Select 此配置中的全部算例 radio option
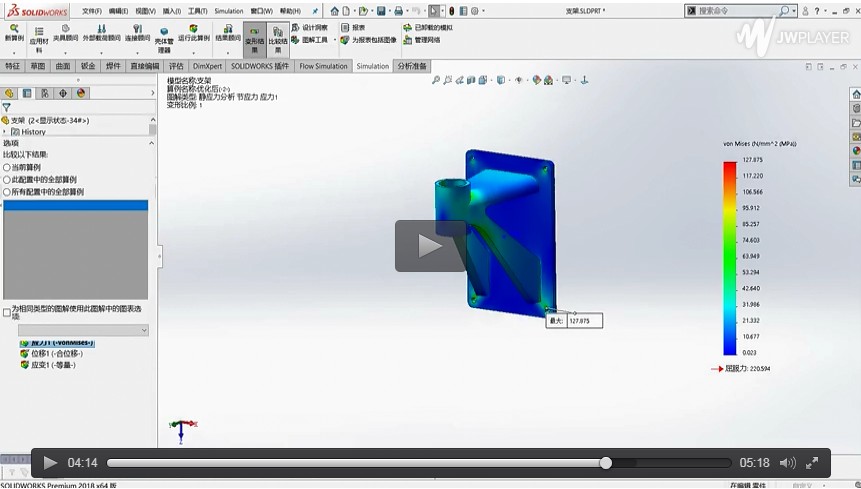 pos(7,180)
